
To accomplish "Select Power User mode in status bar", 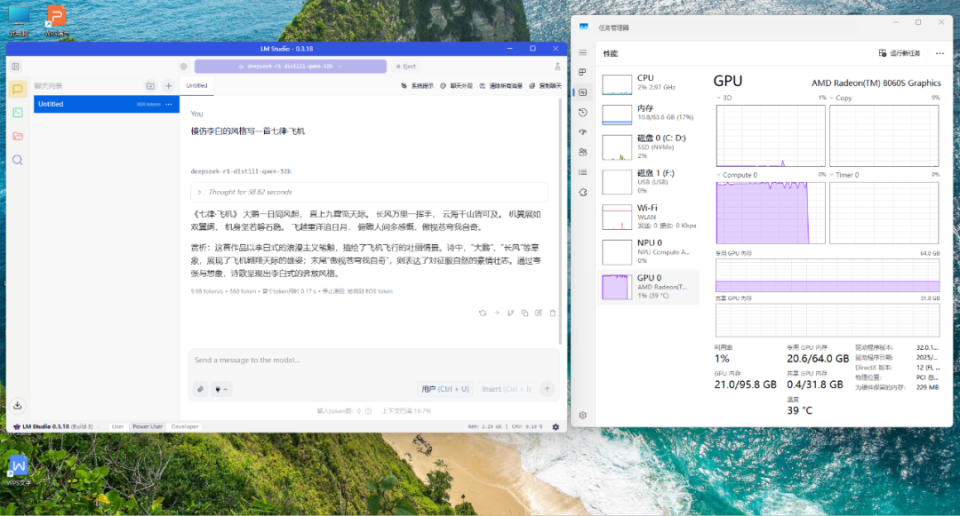I will click(148, 427).
